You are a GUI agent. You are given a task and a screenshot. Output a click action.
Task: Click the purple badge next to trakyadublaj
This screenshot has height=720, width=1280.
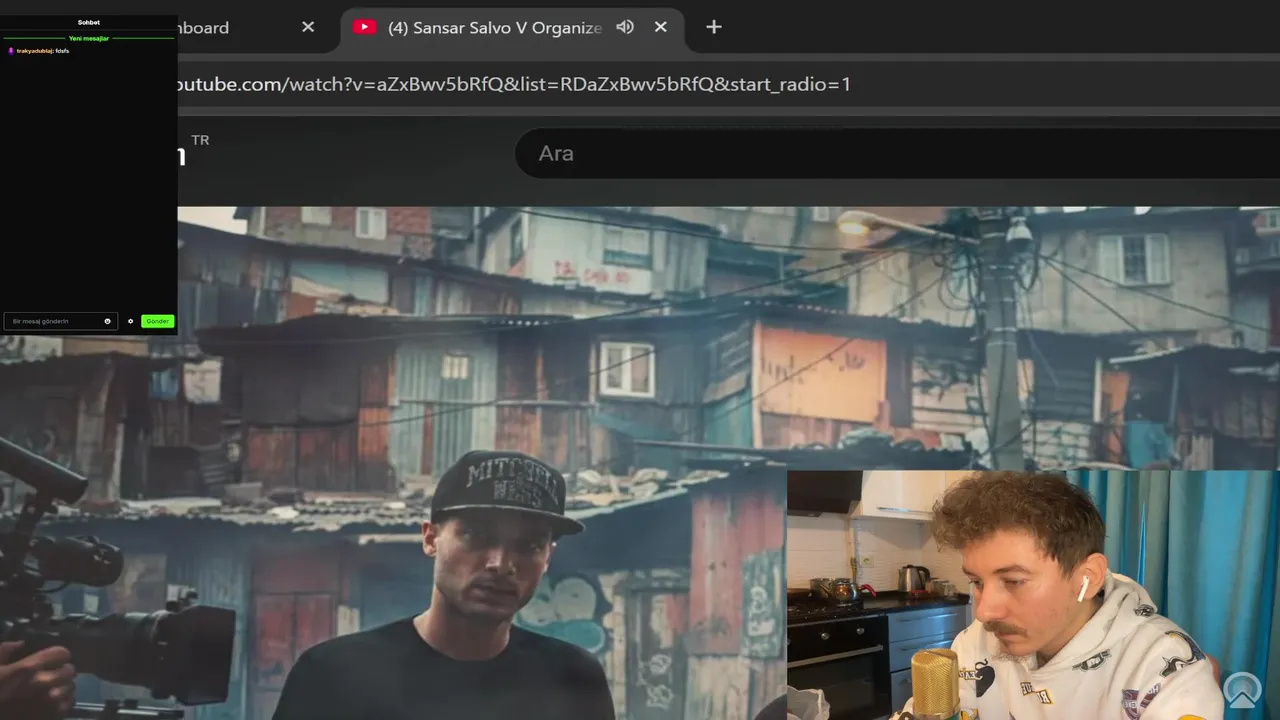click(x=10, y=50)
